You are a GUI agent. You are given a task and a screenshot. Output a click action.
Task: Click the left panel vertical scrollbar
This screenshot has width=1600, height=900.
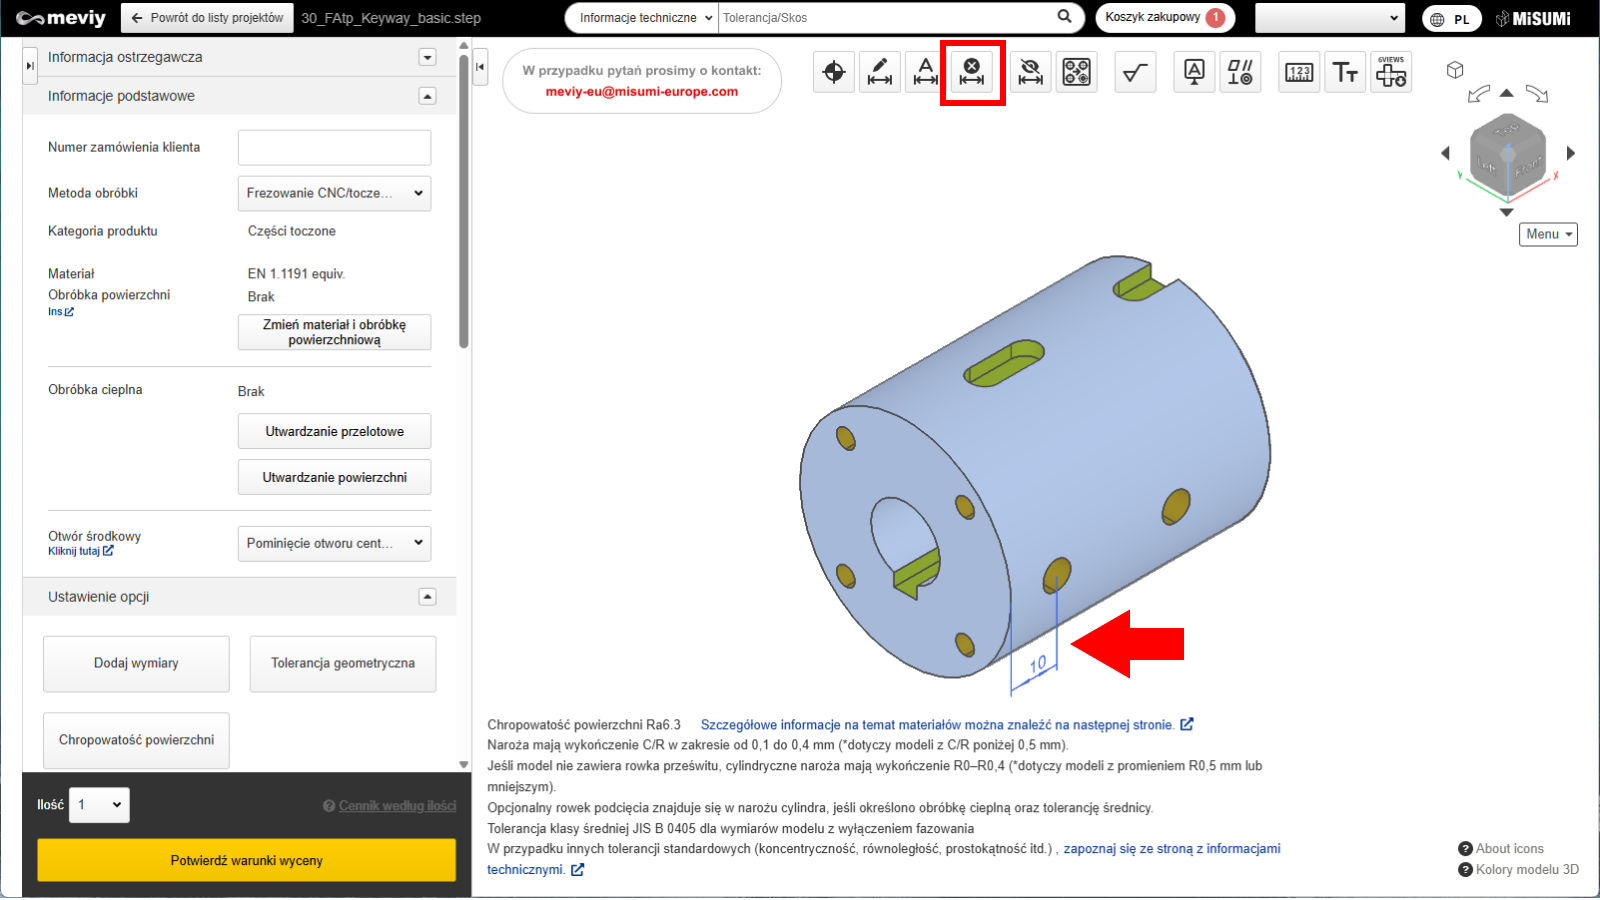(x=464, y=200)
